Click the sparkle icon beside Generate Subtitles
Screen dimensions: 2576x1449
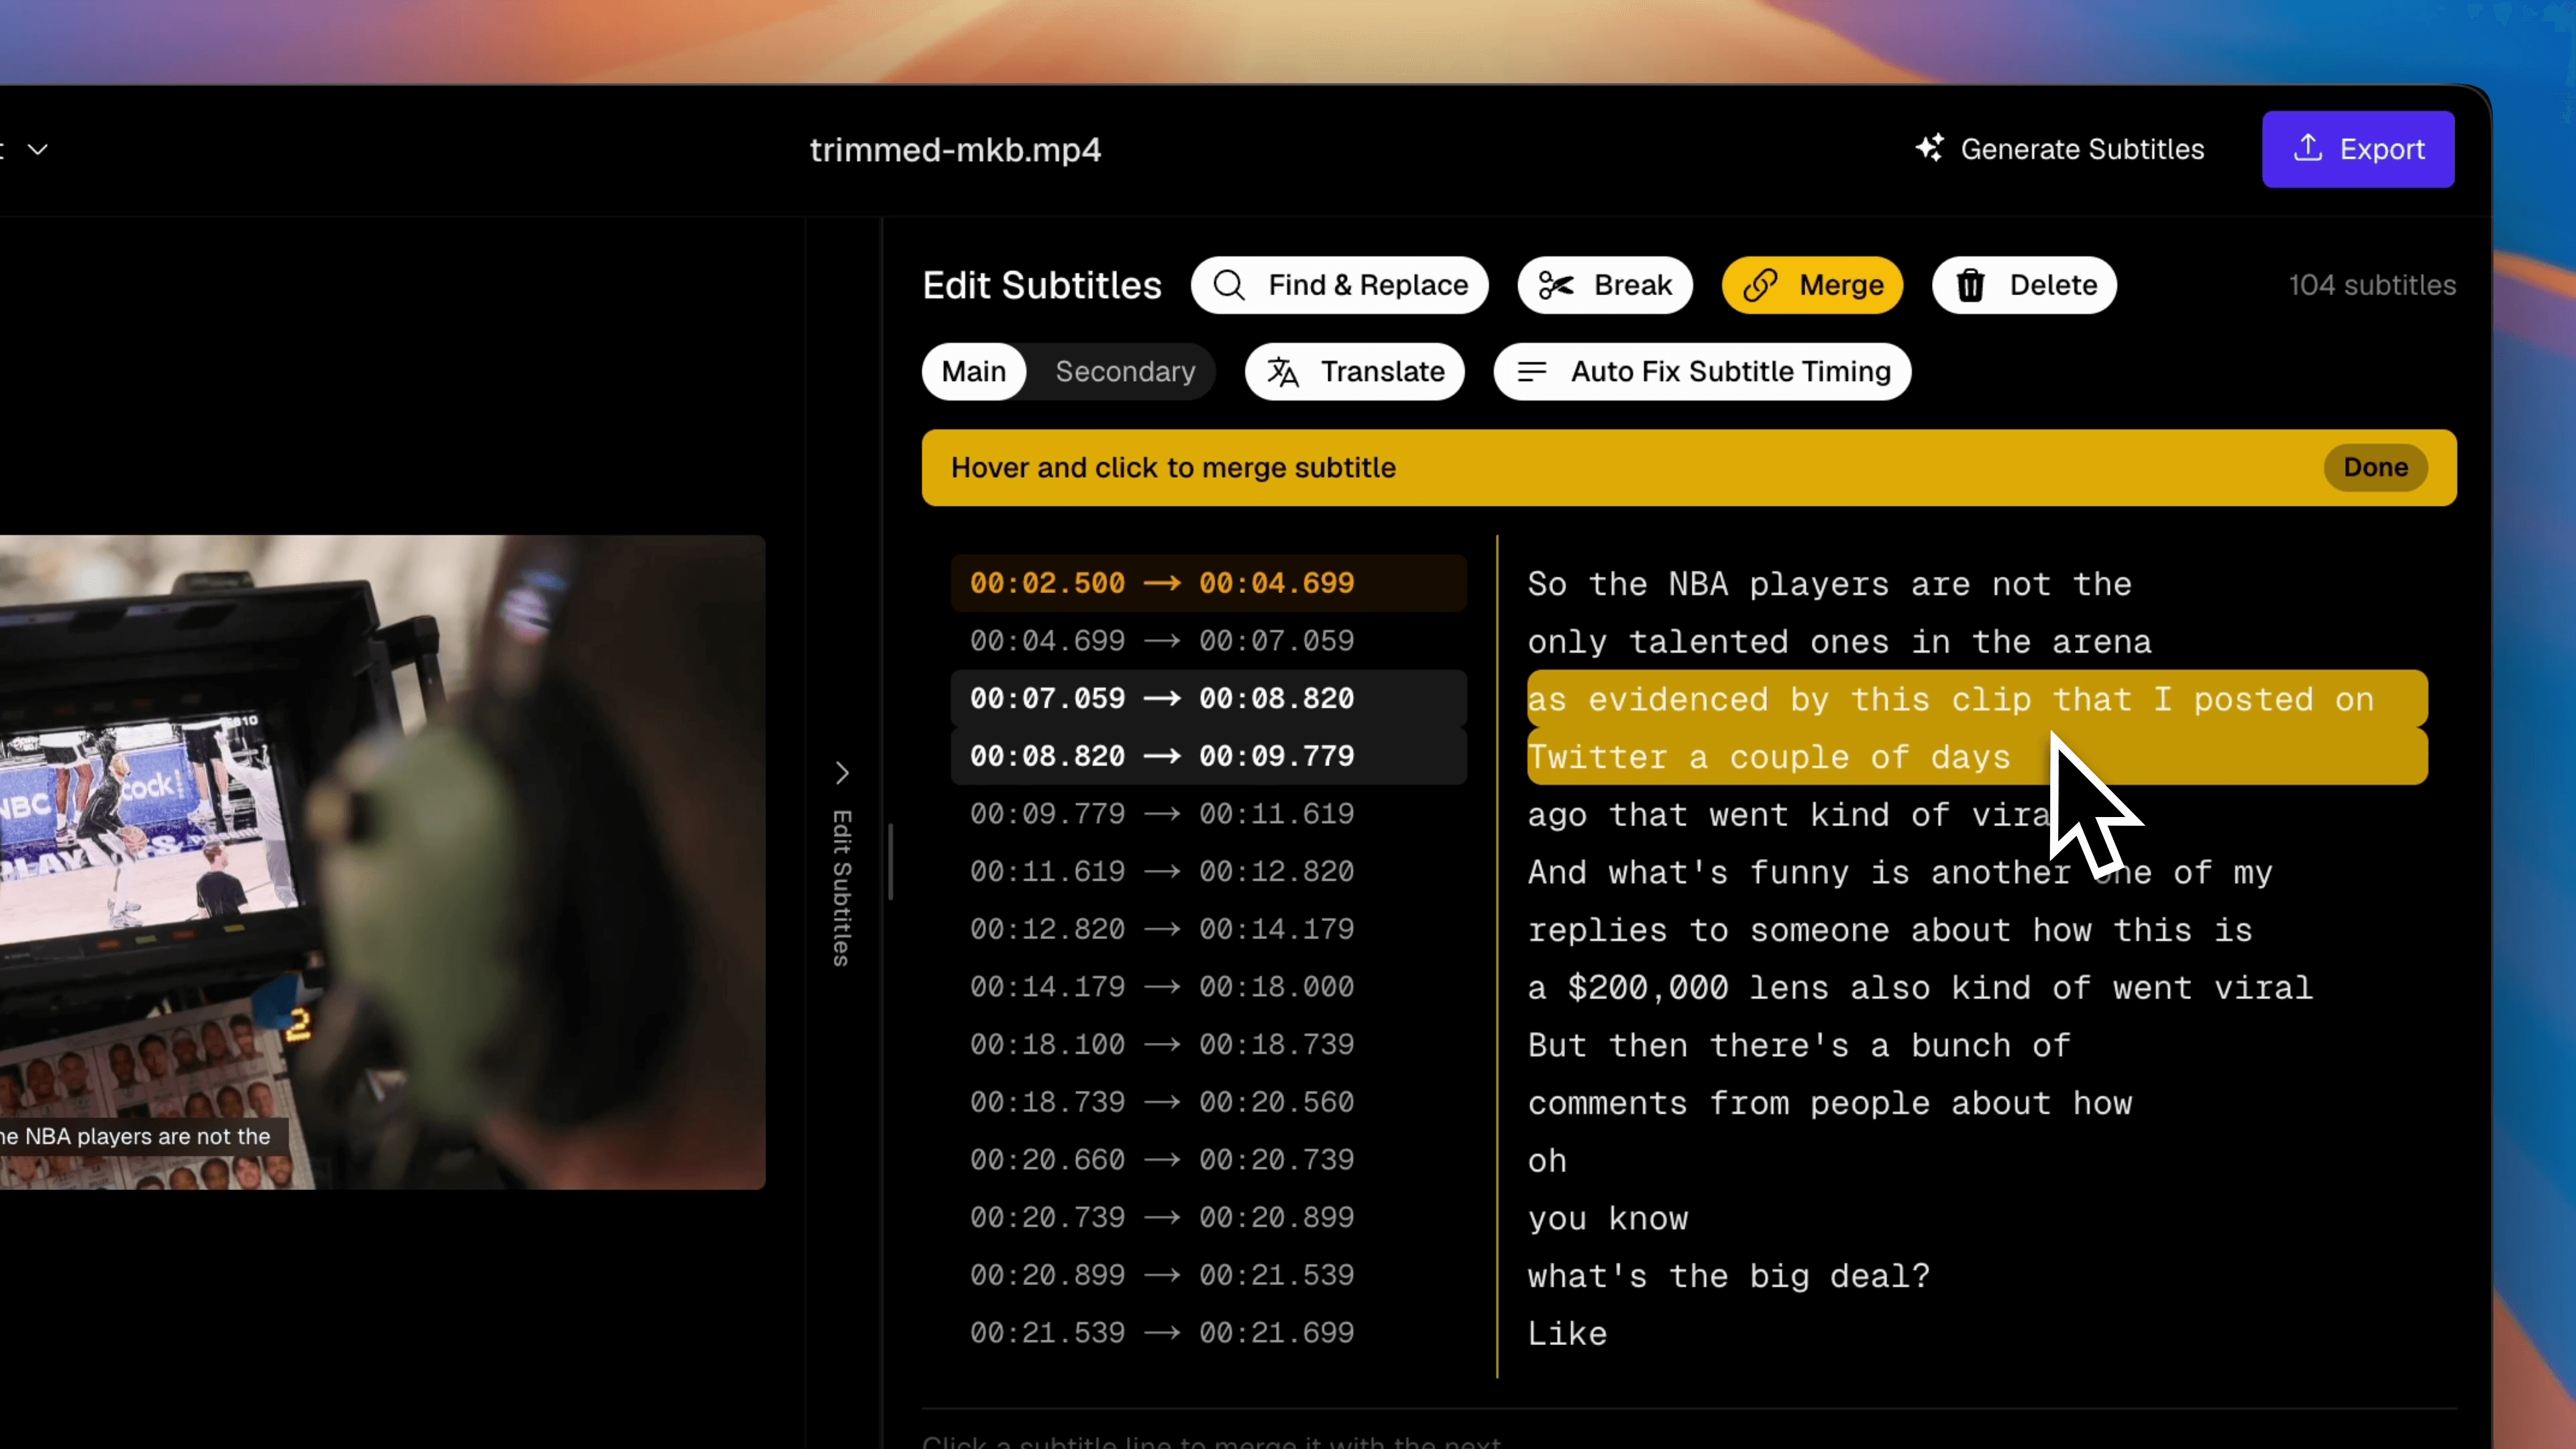tap(1929, 148)
